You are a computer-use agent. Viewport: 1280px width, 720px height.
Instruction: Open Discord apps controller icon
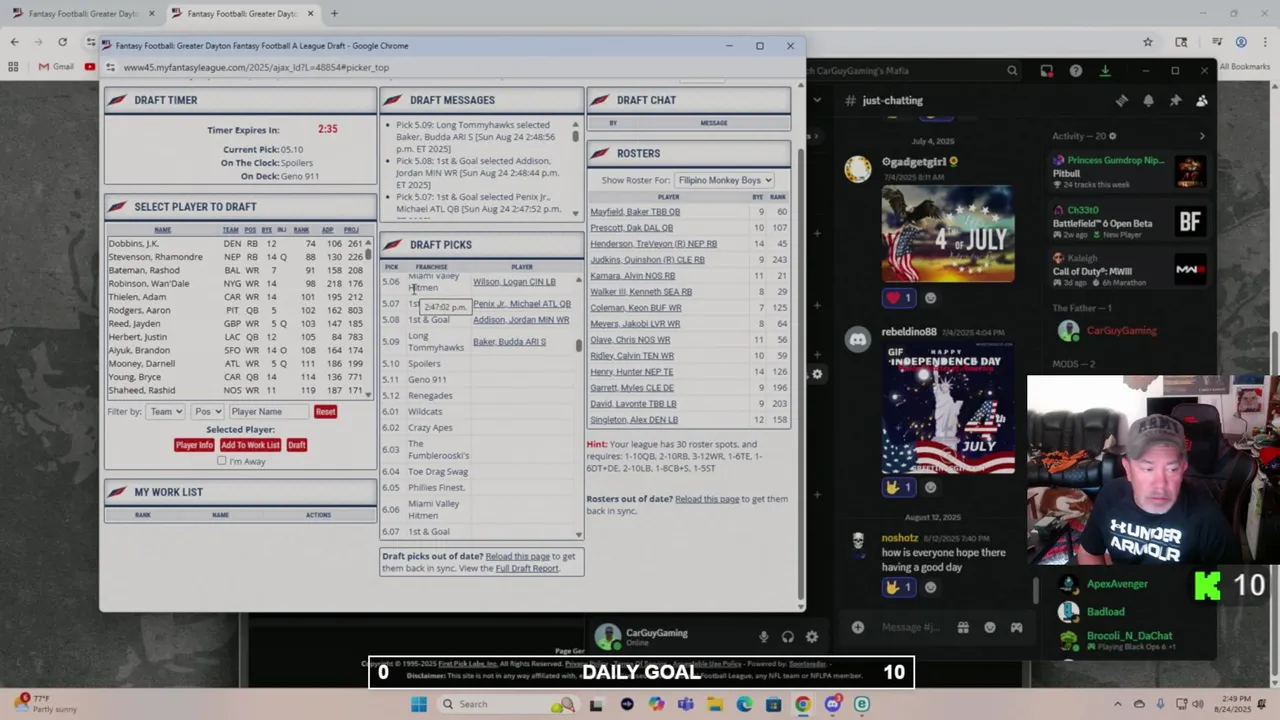pos(1016,627)
